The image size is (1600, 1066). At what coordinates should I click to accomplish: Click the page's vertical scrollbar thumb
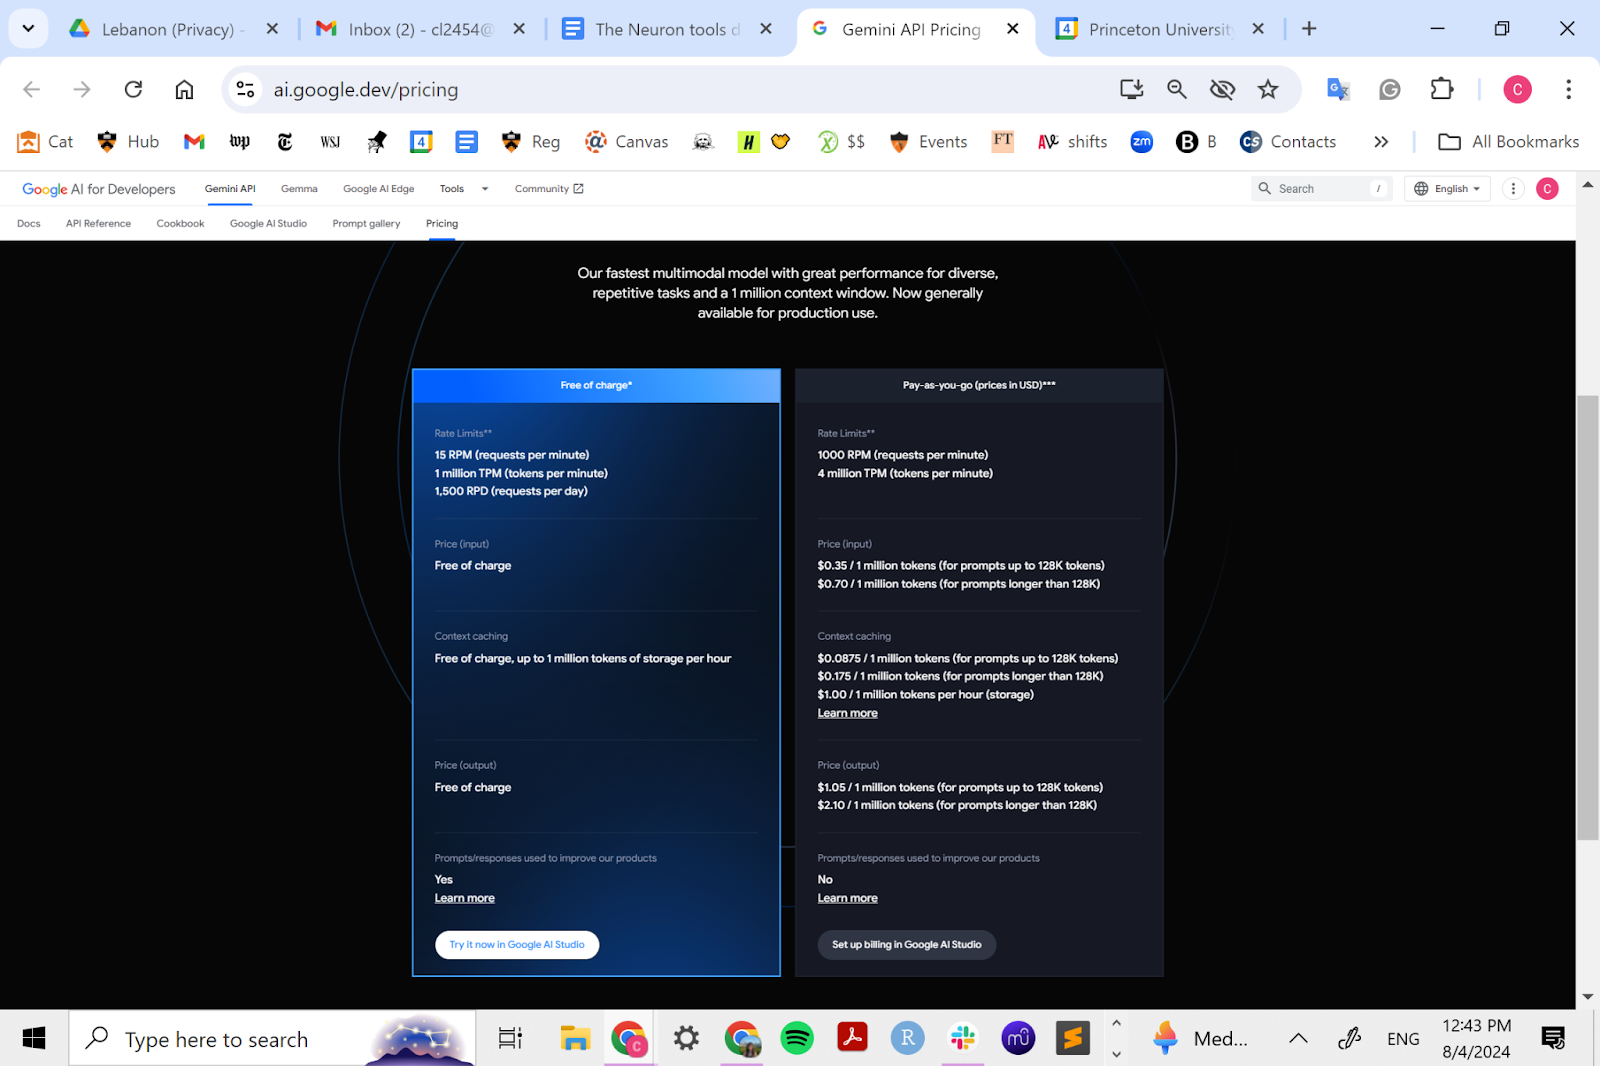1587,618
